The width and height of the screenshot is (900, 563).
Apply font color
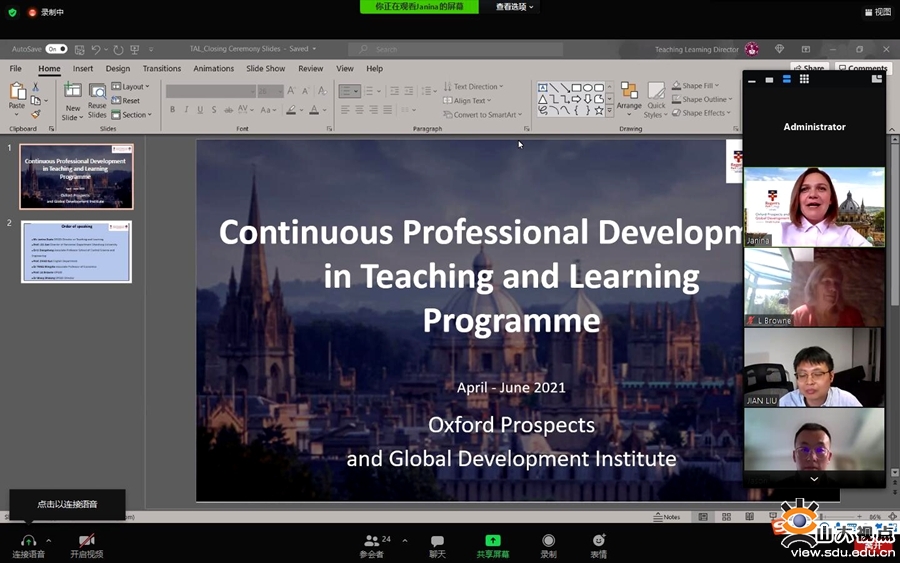pyautogui.click(x=314, y=109)
